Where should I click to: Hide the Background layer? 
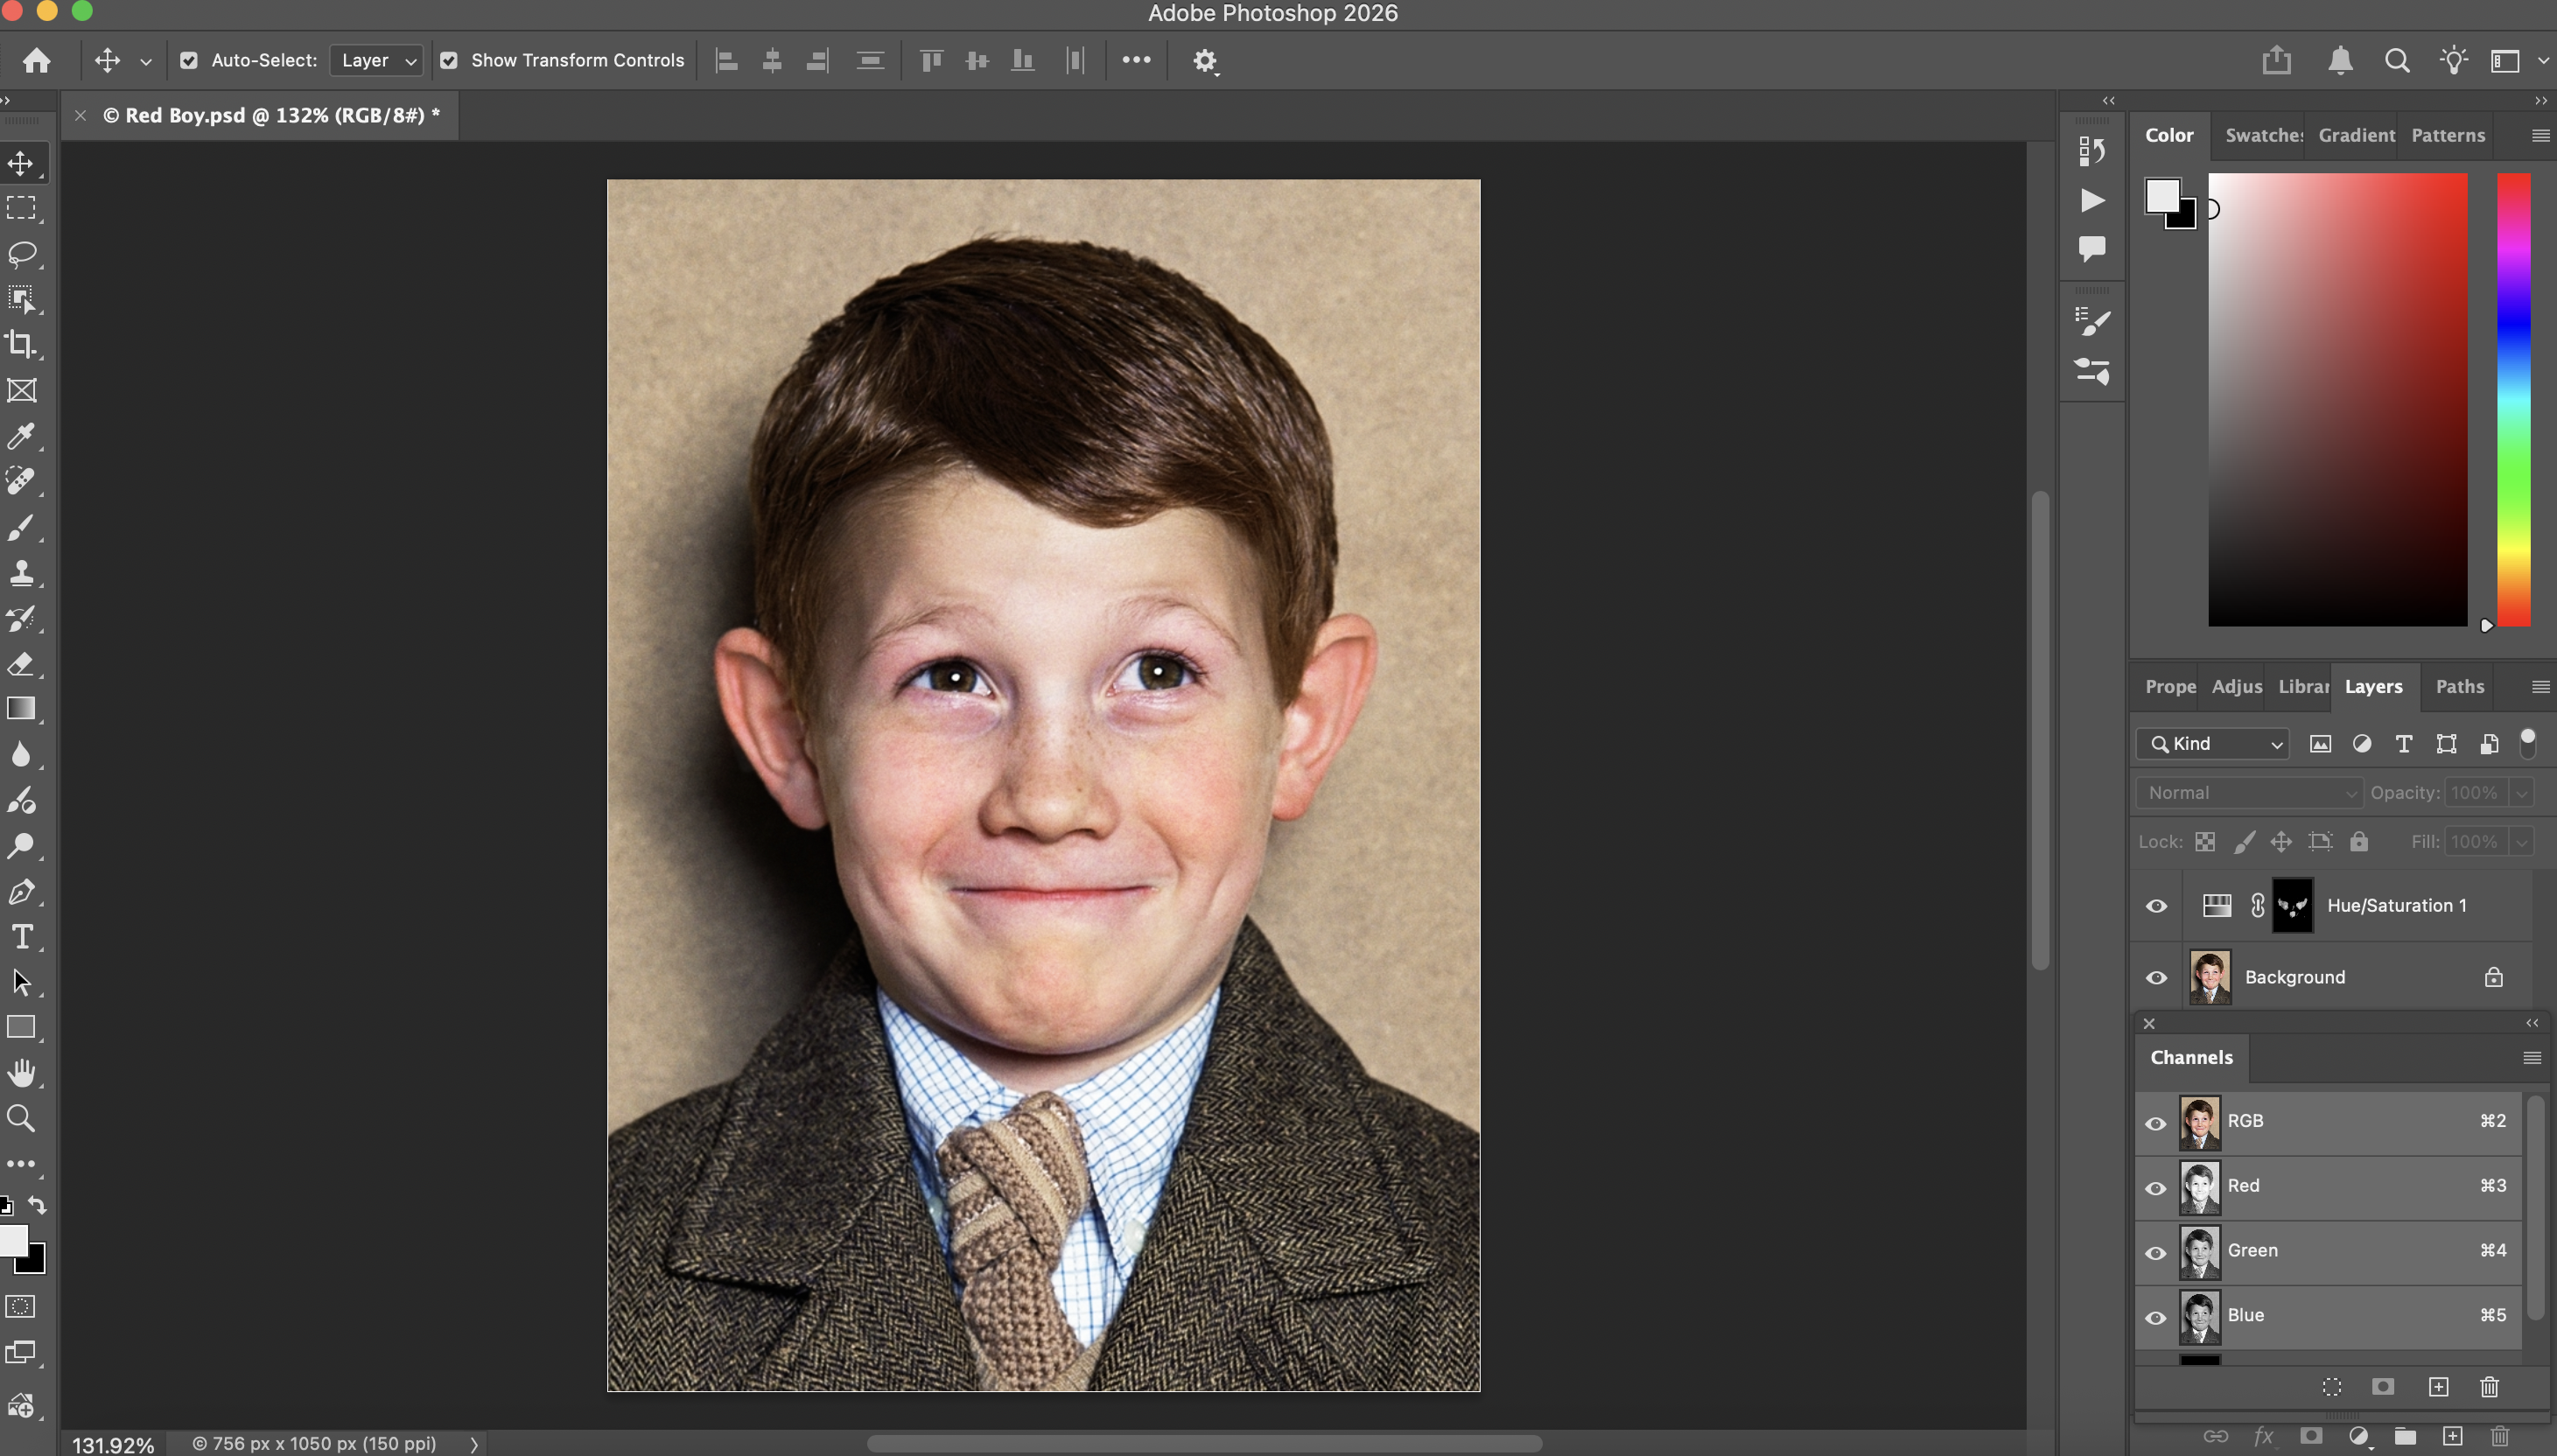point(2156,978)
